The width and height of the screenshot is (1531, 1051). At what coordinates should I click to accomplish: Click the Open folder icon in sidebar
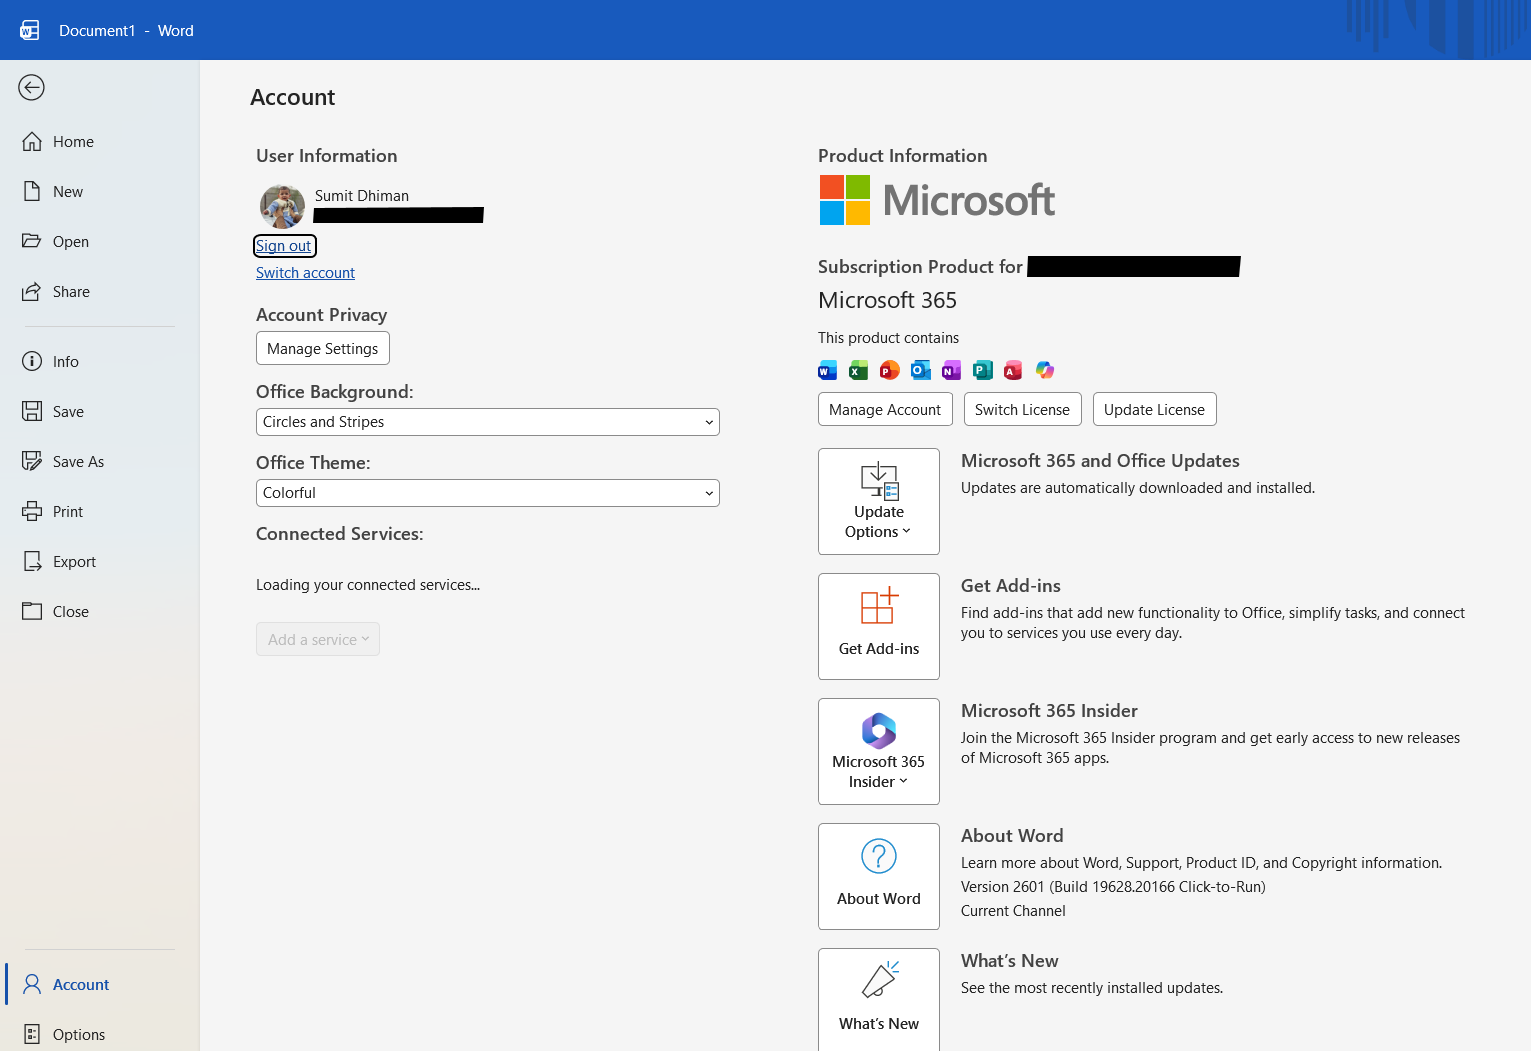(x=32, y=241)
